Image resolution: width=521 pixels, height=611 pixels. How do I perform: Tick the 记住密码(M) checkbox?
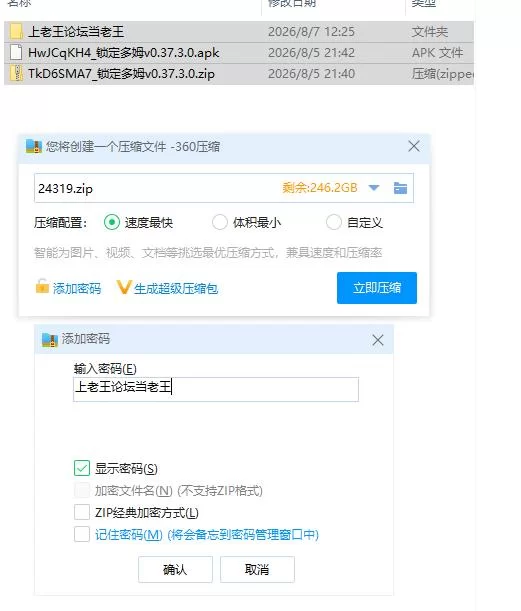82,534
